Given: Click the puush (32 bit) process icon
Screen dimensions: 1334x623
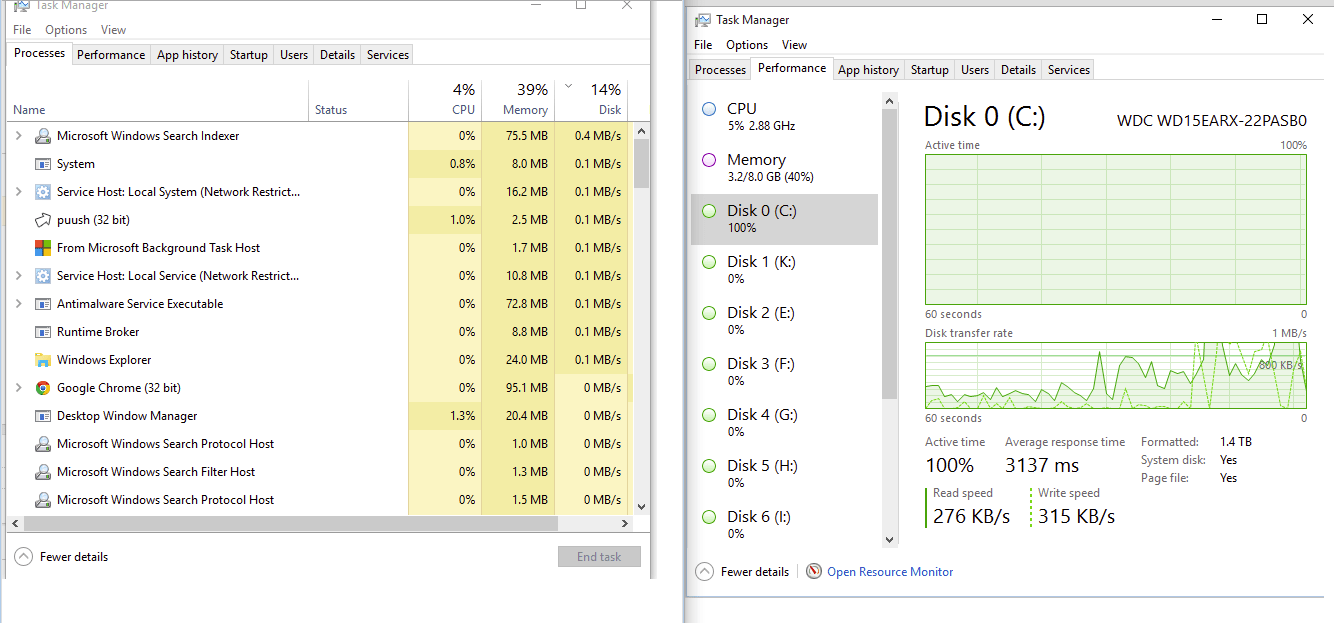Looking at the screenshot, I should coord(43,220).
